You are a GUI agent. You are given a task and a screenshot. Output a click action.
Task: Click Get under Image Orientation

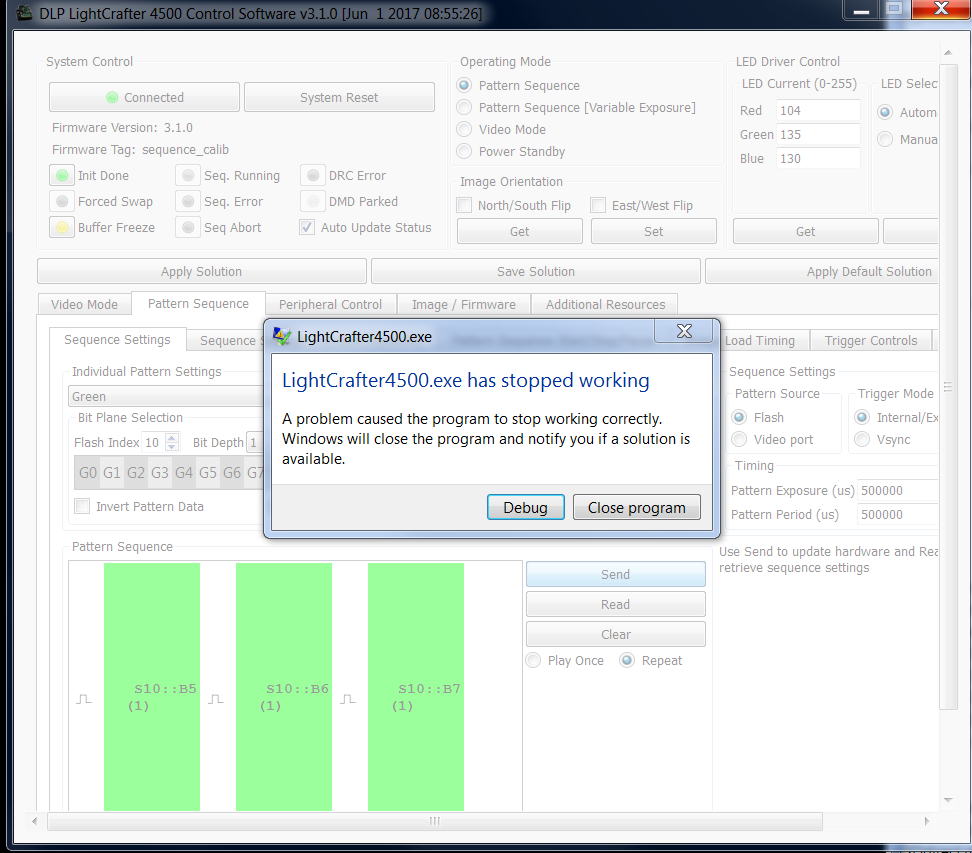tap(519, 231)
